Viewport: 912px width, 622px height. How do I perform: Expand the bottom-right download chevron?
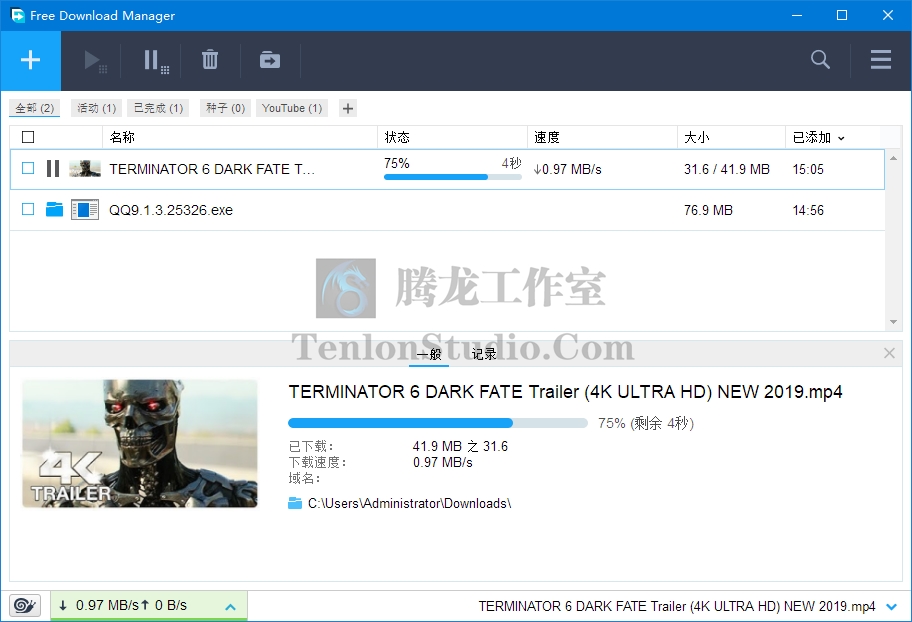tap(891, 607)
